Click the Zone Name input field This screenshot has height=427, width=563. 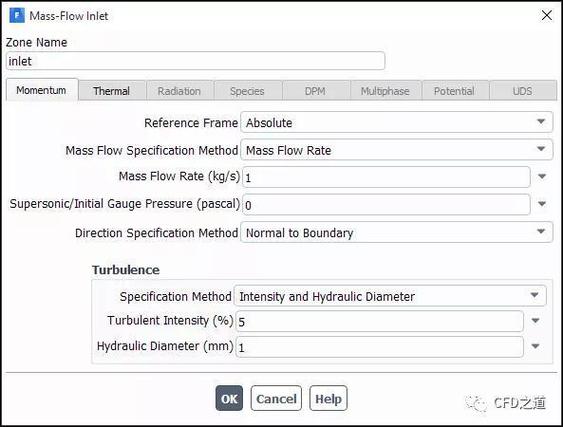pyautogui.click(x=195, y=61)
